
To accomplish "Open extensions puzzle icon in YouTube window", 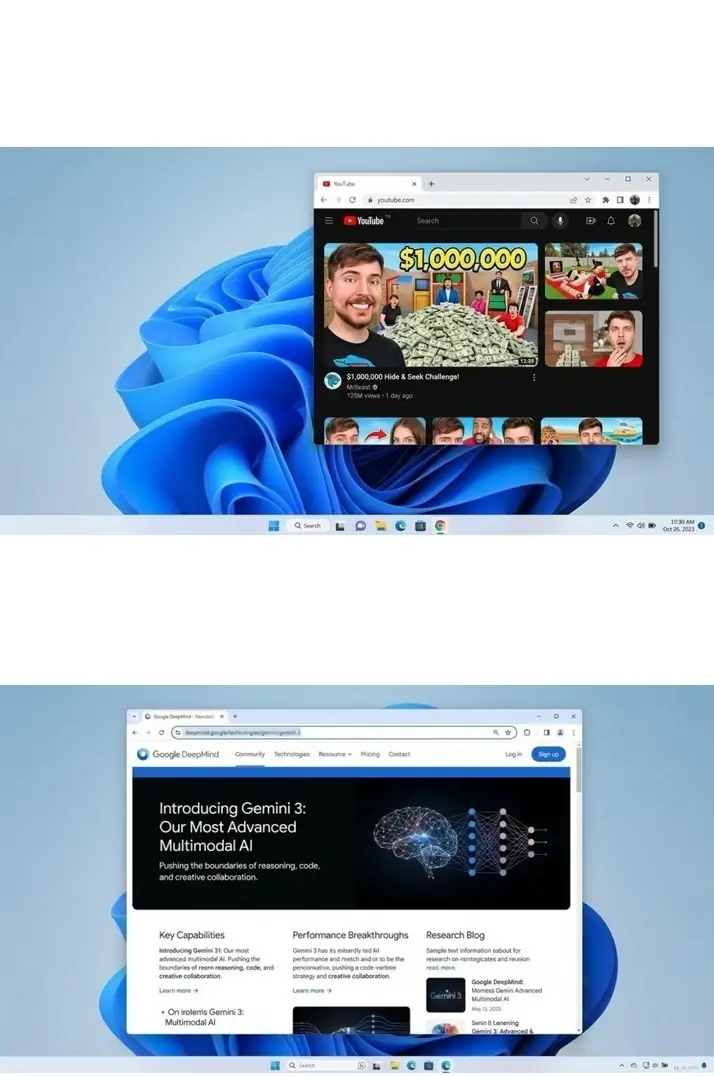I will click(606, 200).
